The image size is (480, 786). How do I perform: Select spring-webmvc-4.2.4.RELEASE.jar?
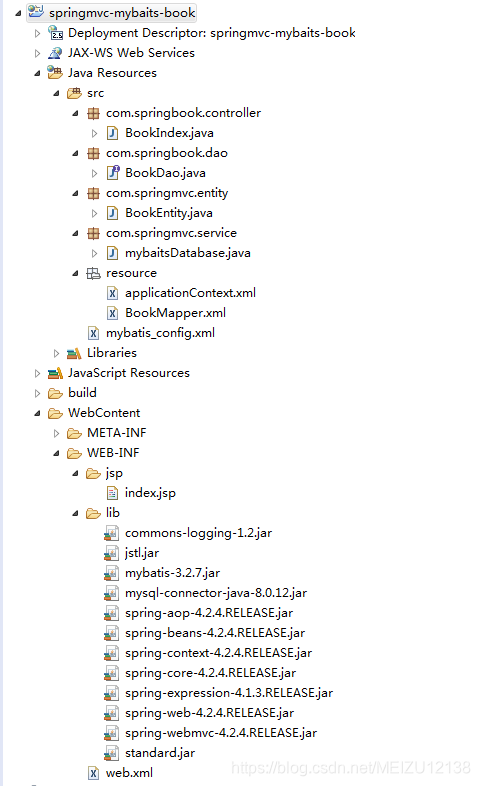pos(221,733)
